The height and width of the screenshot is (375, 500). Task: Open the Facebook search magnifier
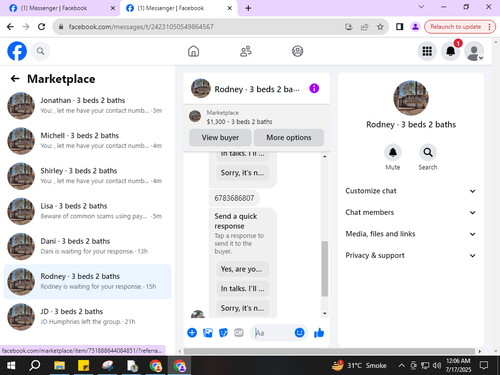pos(40,51)
